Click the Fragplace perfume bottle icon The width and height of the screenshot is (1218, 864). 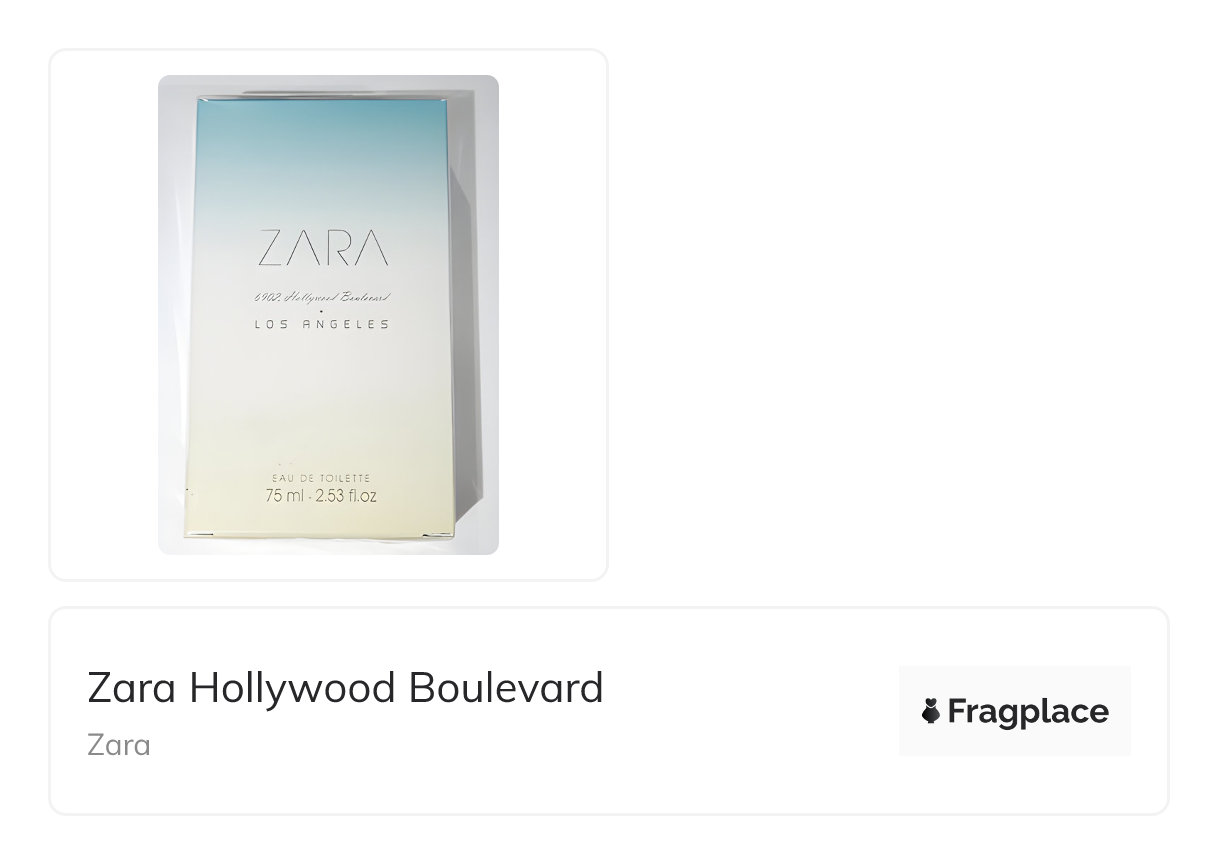(931, 712)
